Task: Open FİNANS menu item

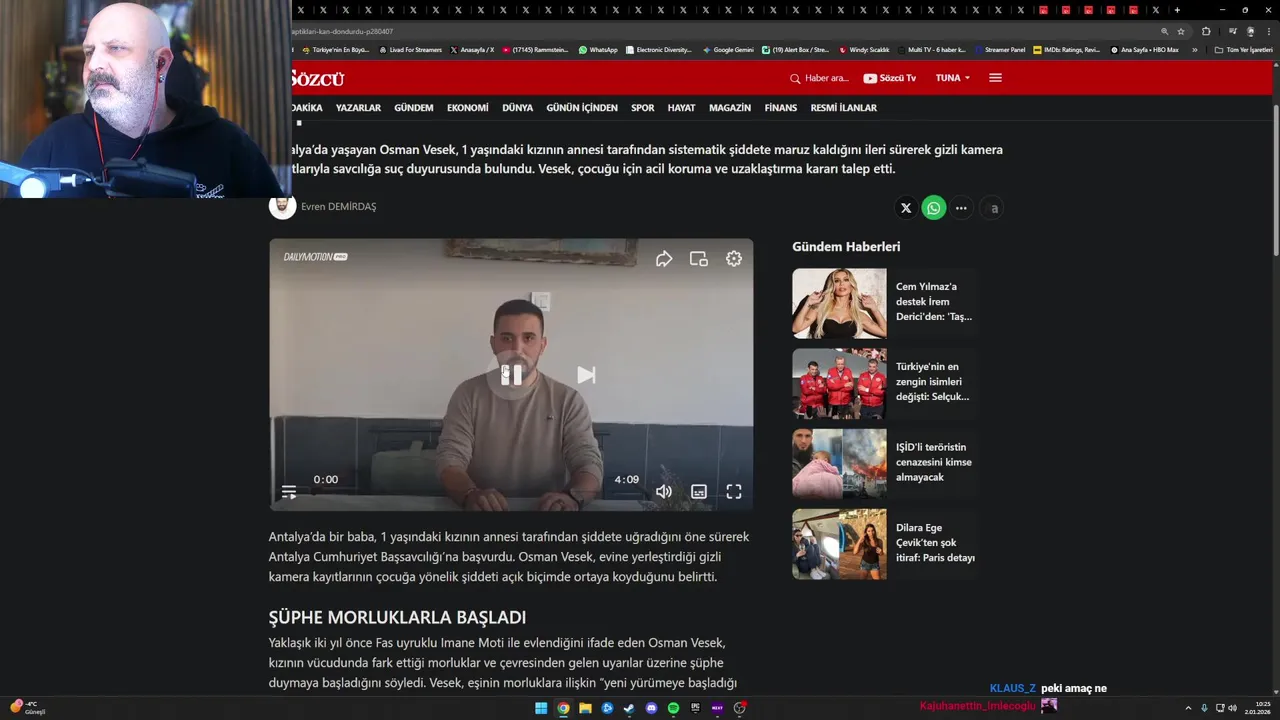Action: (781, 108)
